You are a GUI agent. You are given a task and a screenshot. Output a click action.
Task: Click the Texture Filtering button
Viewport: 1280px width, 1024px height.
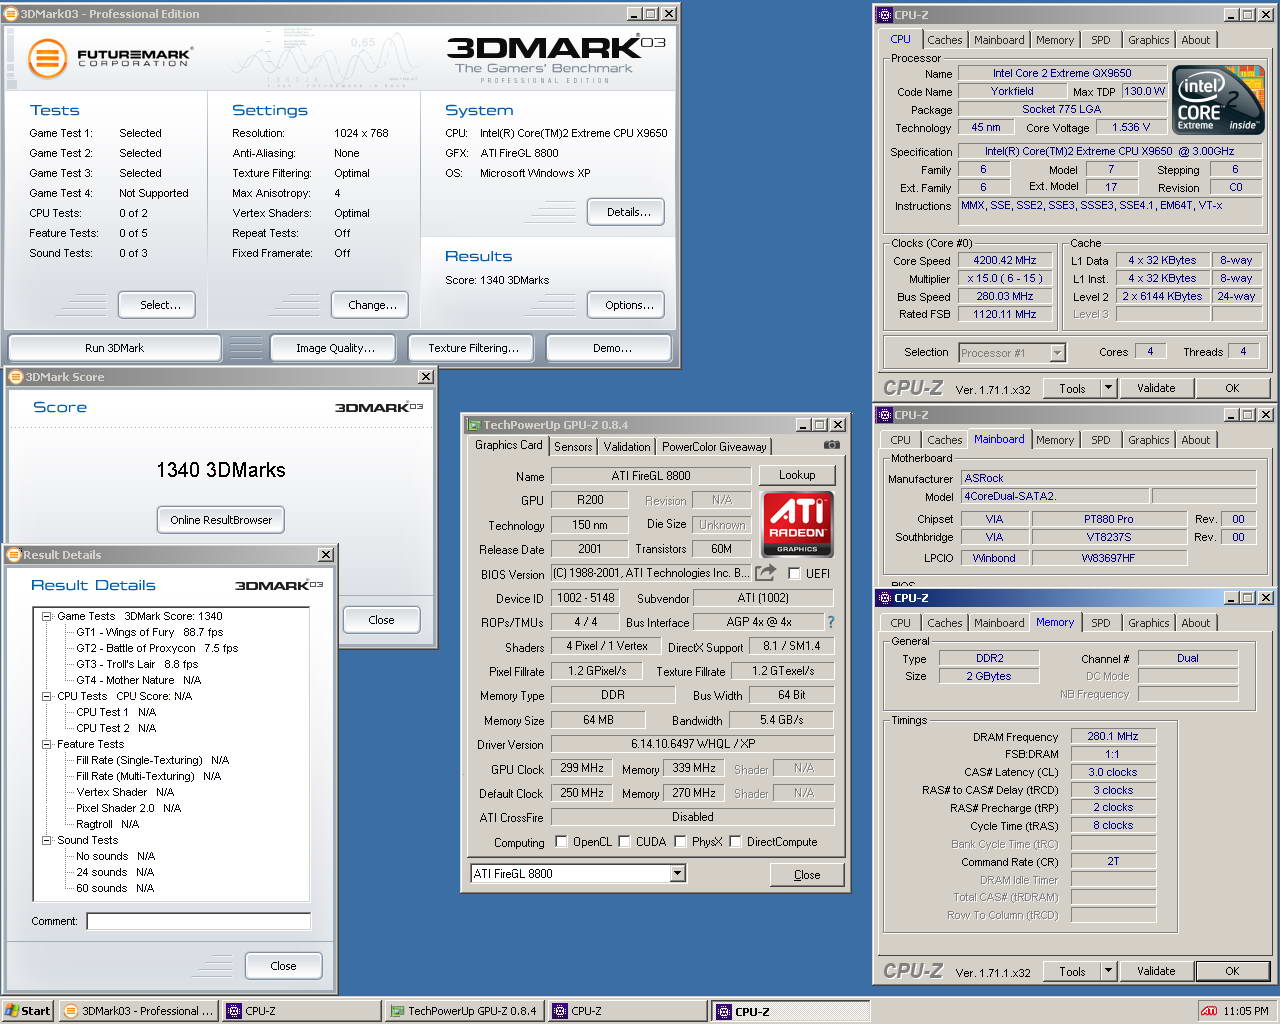click(473, 348)
